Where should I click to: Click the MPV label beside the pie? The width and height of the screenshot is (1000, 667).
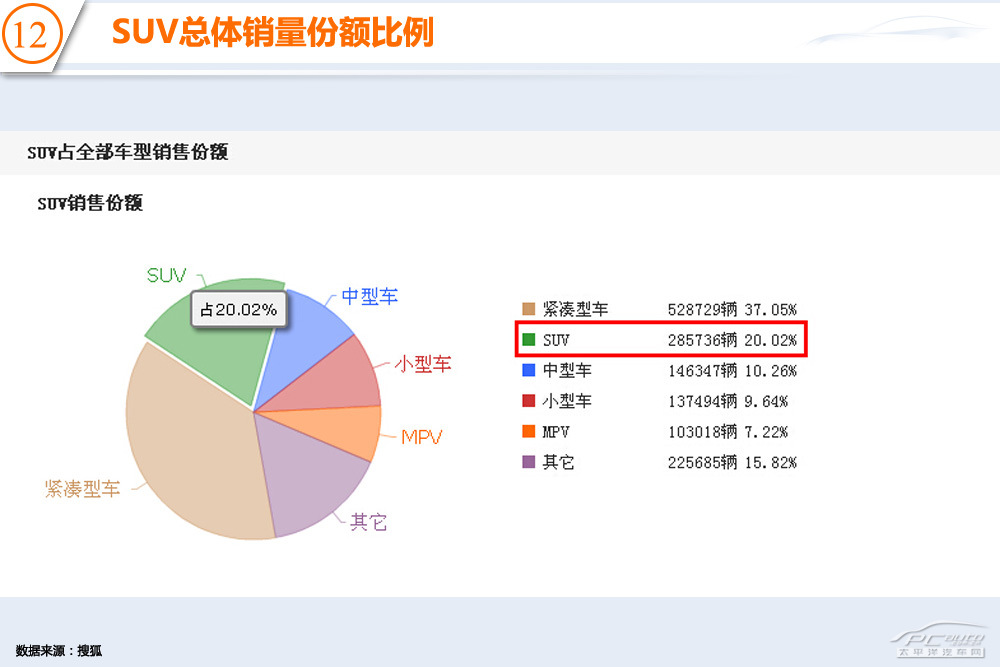click(421, 437)
